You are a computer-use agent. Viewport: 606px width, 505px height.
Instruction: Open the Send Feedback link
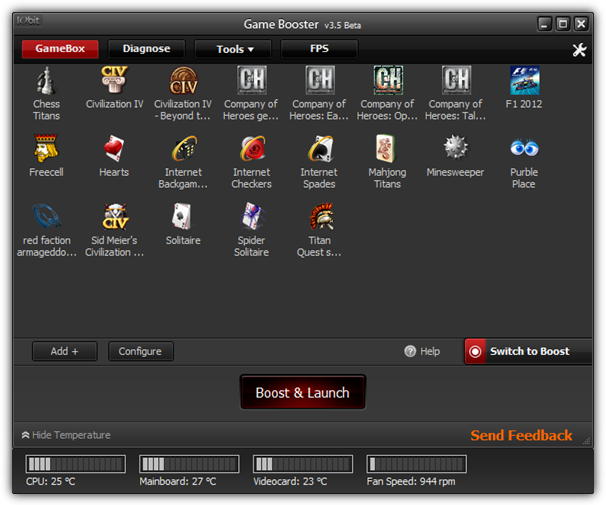coord(521,435)
